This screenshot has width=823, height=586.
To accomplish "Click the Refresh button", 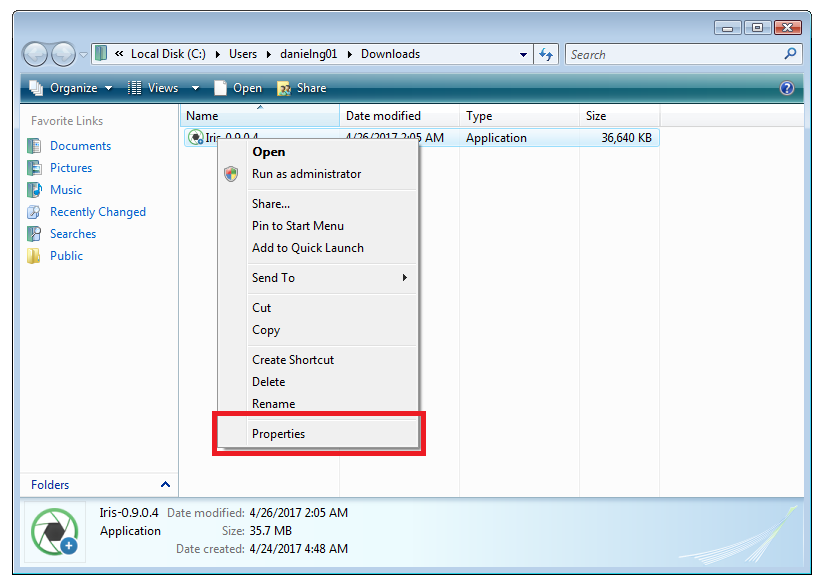I will (546, 54).
